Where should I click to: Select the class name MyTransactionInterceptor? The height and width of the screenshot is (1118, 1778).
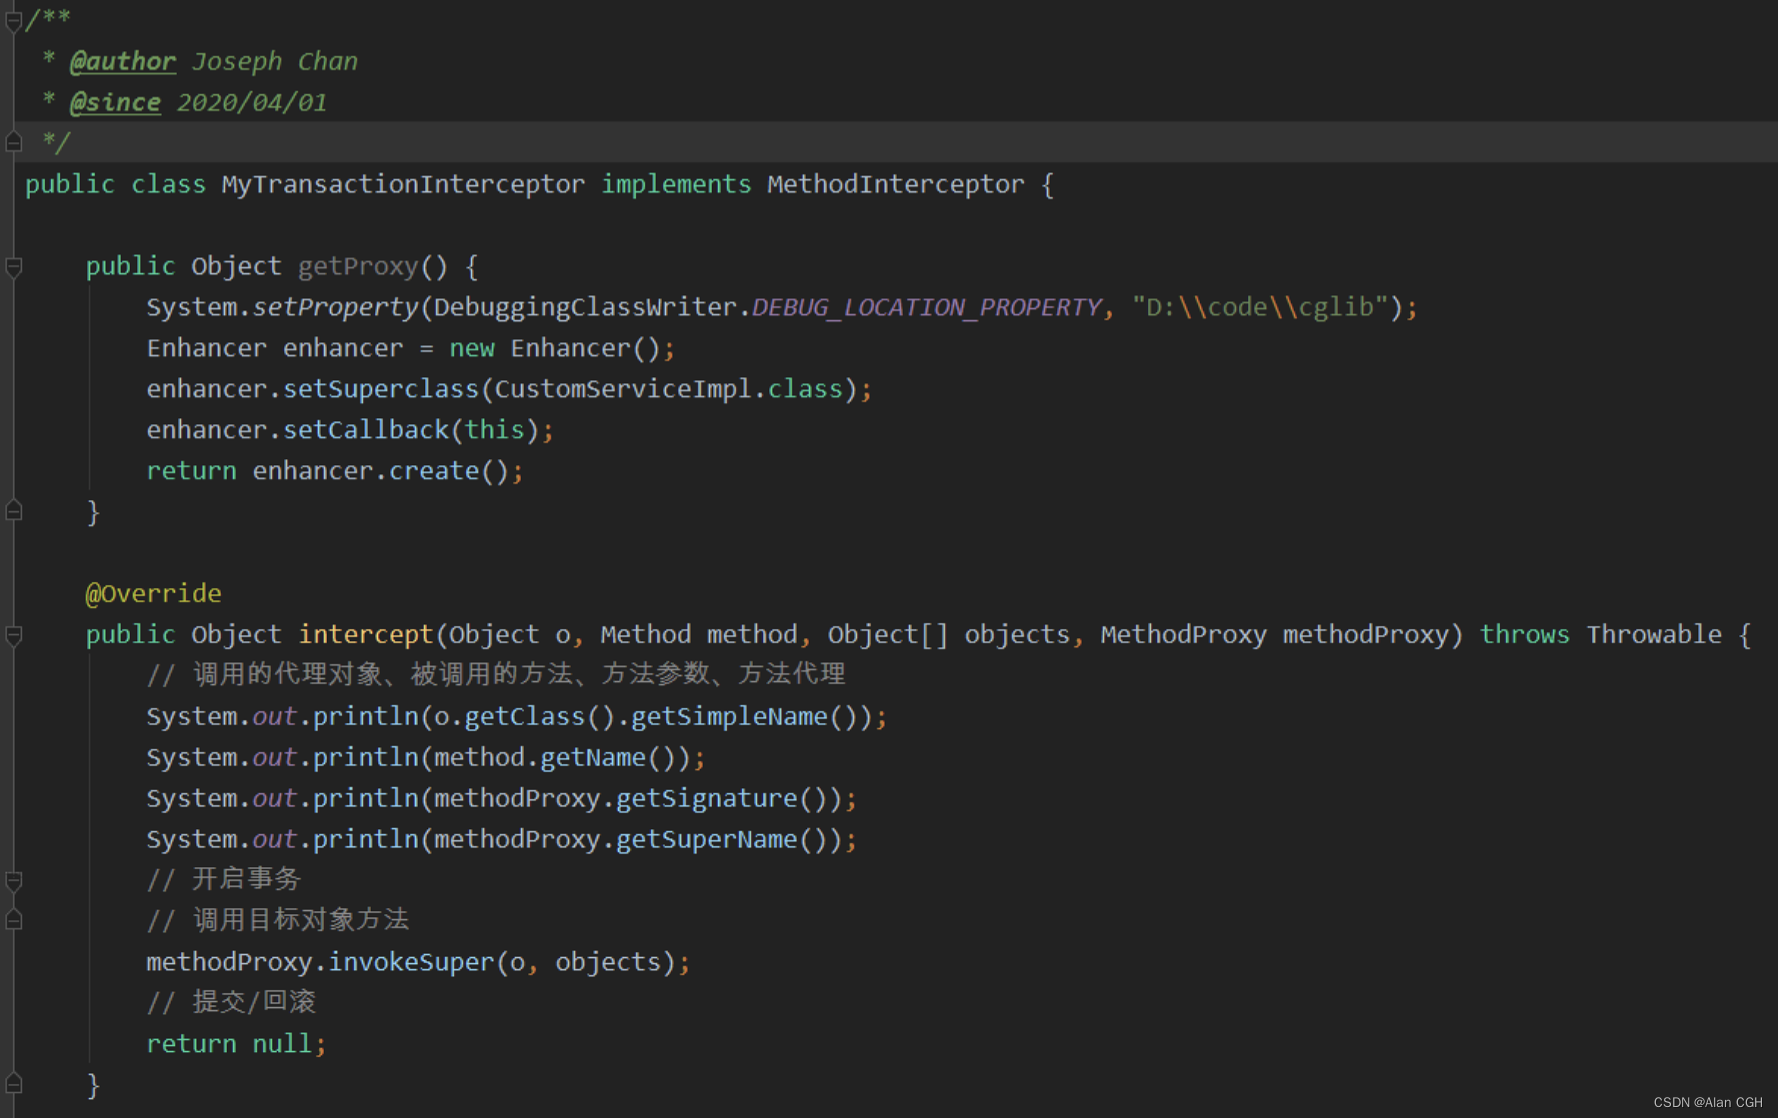402,184
